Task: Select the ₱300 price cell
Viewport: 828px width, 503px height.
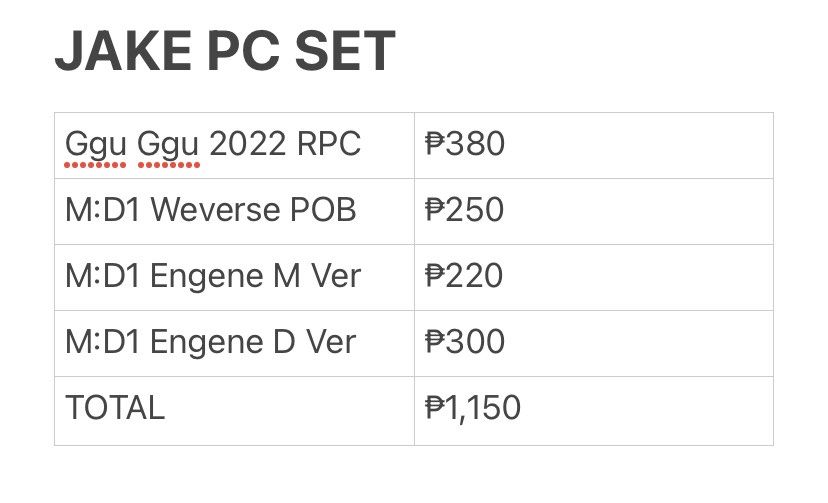Action: [594, 344]
